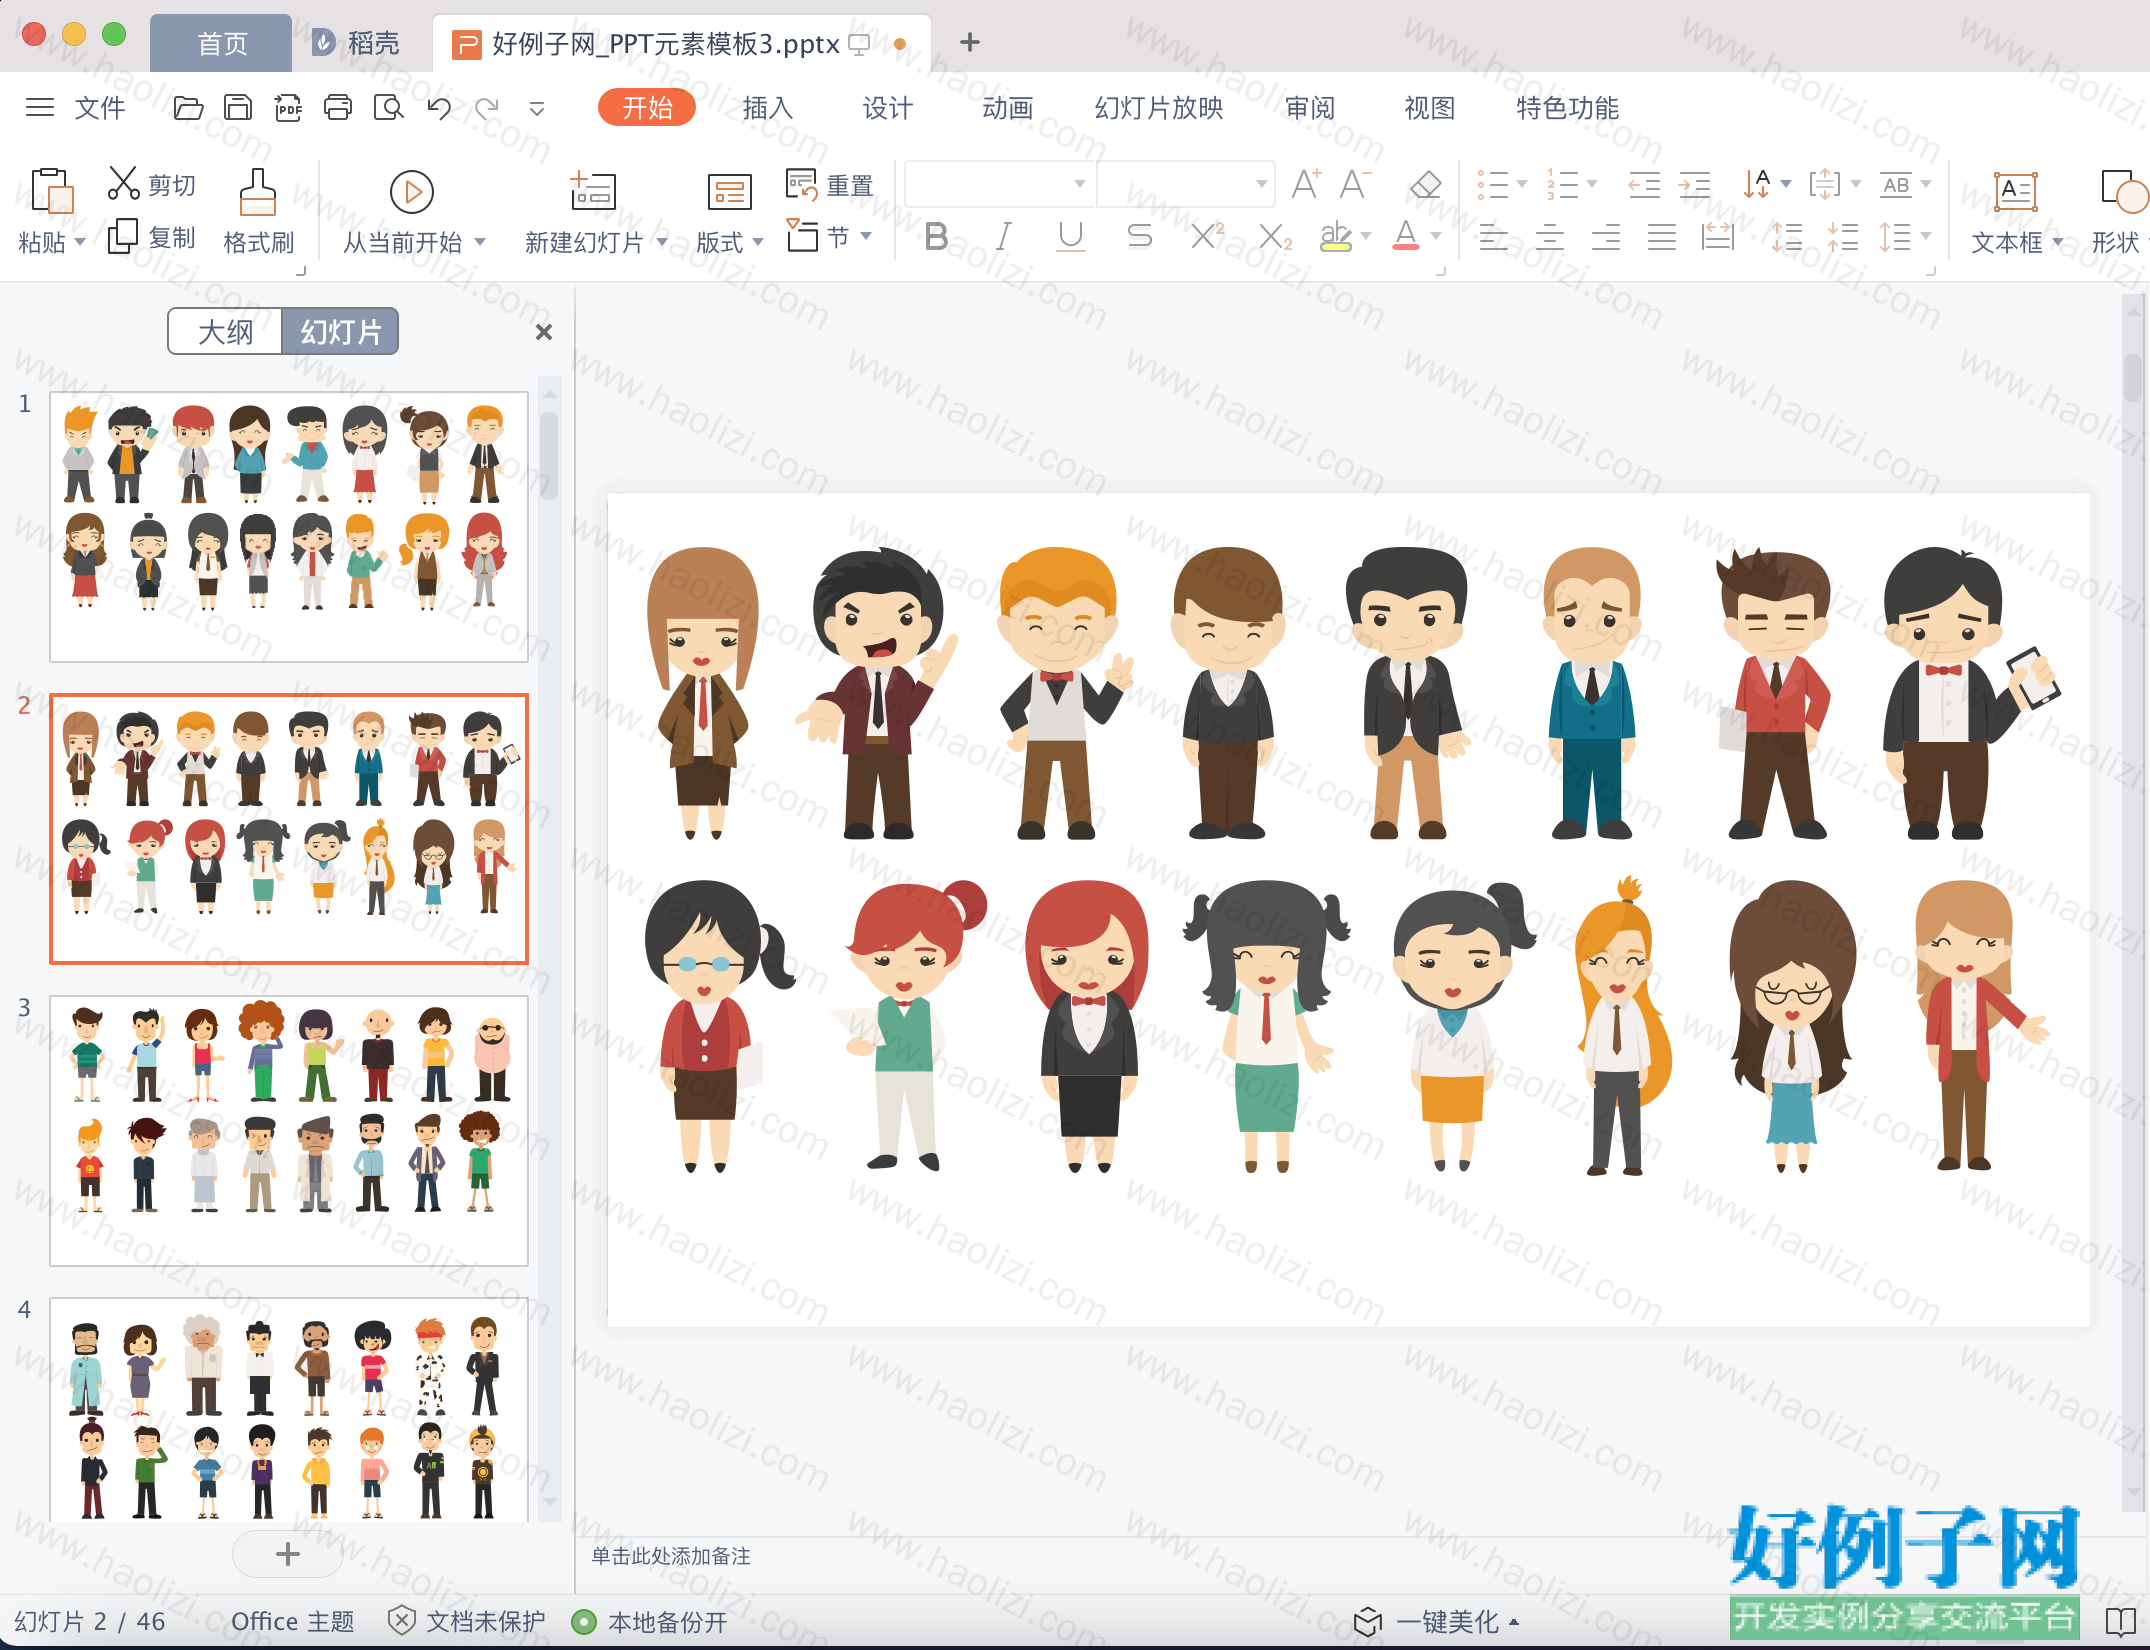Image resolution: width=2150 pixels, height=1650 pixels.
Task: Cut selection with scissors icon
Action: point(123,183)
